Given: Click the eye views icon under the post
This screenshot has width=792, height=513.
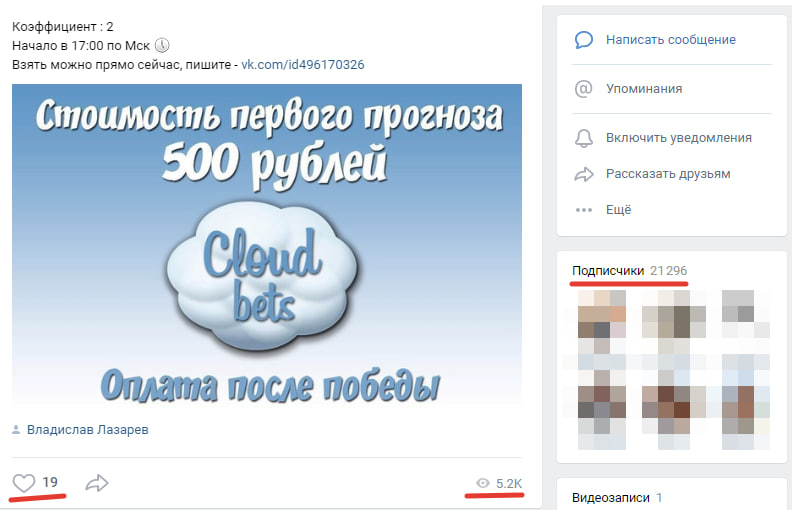Looking at the screenshot, I should point(483,484).
